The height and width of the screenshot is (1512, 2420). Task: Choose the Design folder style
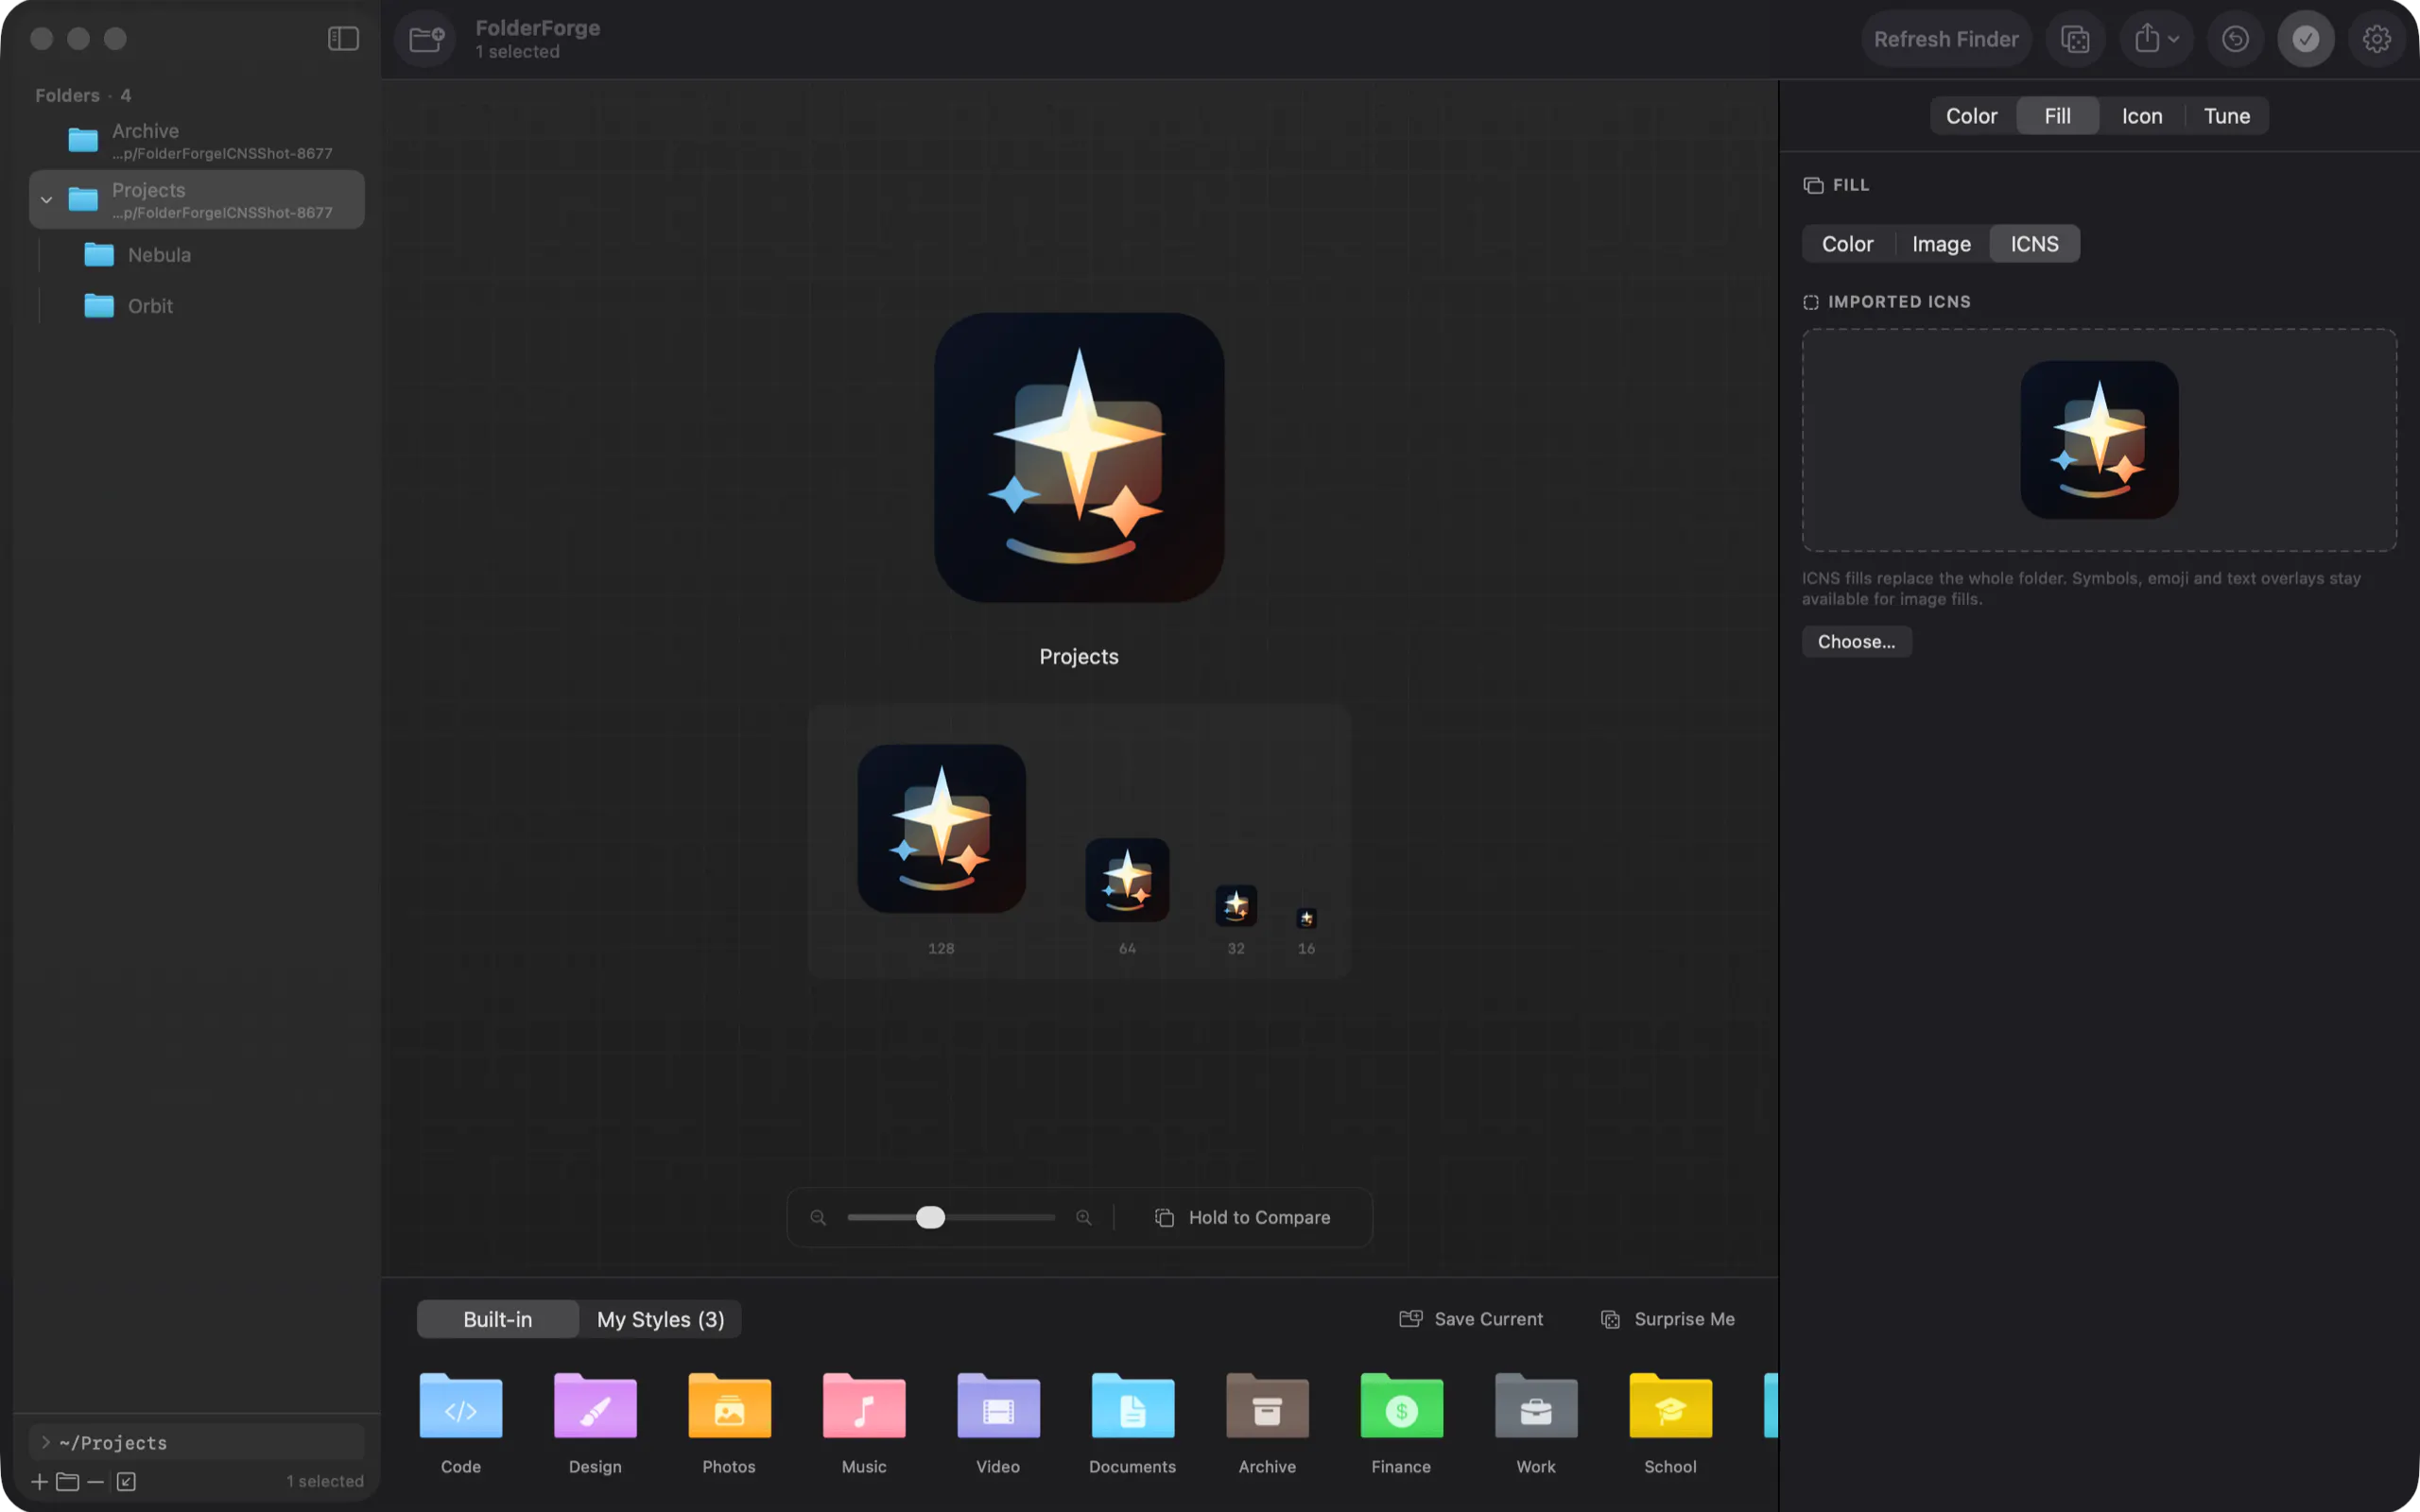[595, 1423]
